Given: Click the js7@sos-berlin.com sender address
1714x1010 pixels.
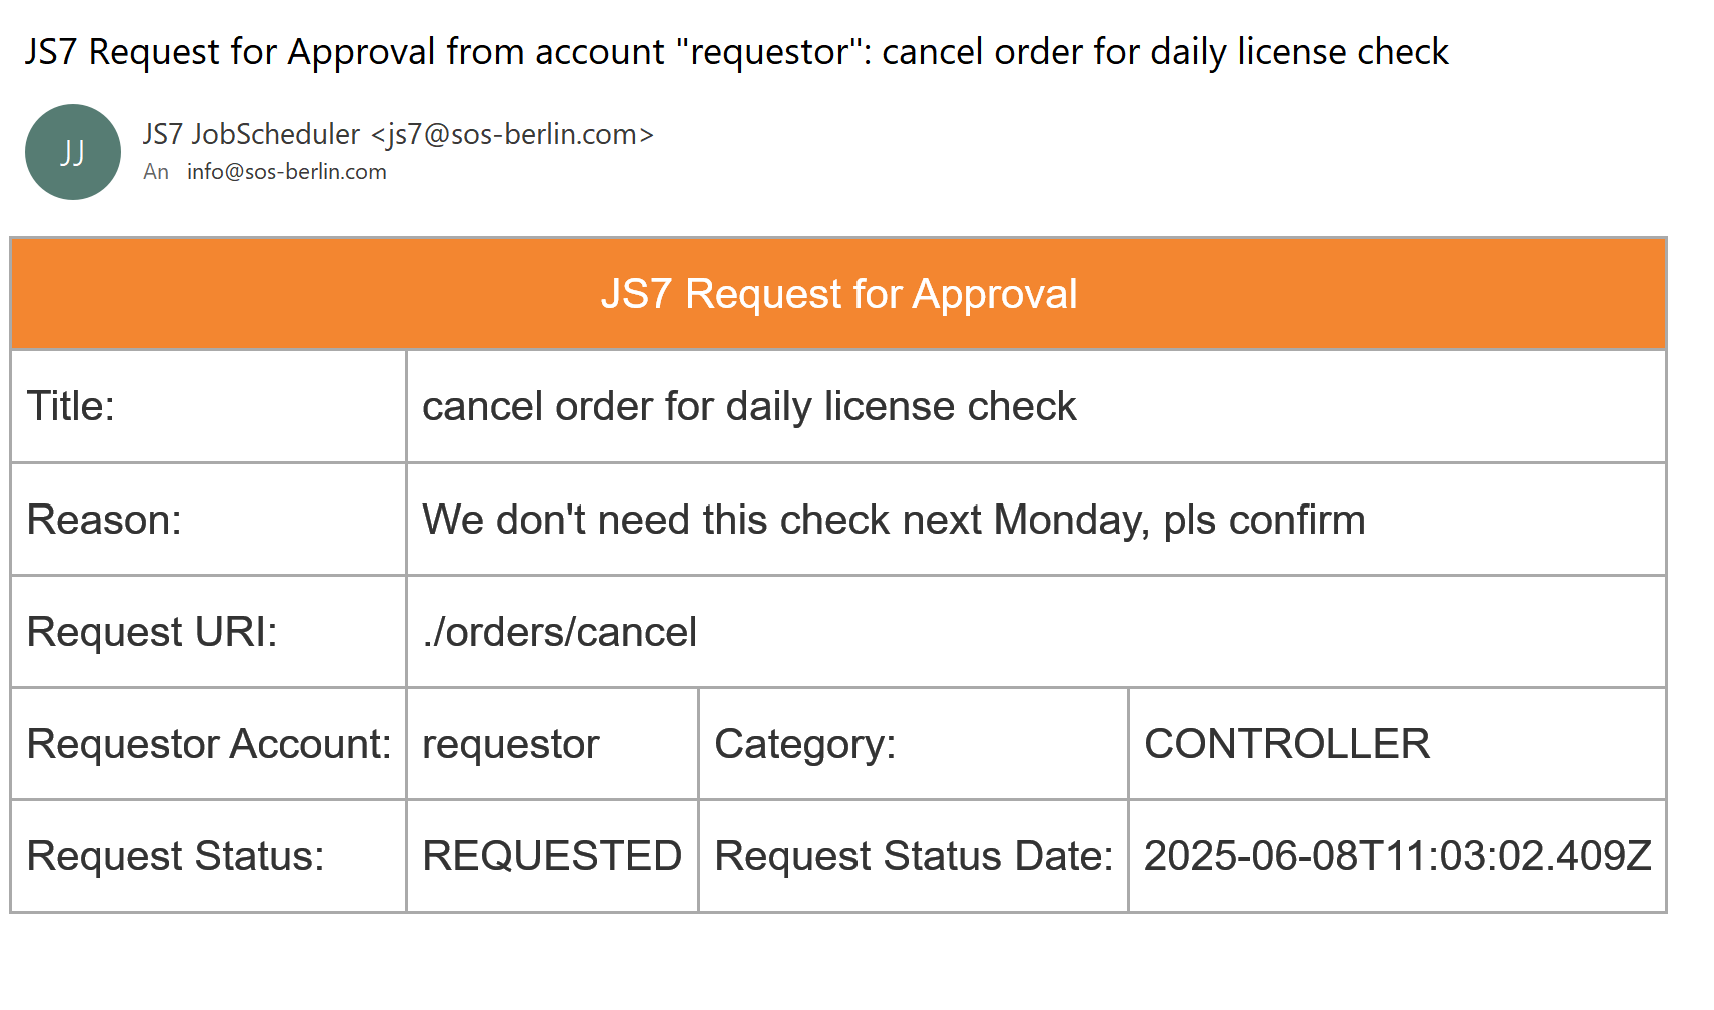Looking at the screenshot, I should click(512, 134).
